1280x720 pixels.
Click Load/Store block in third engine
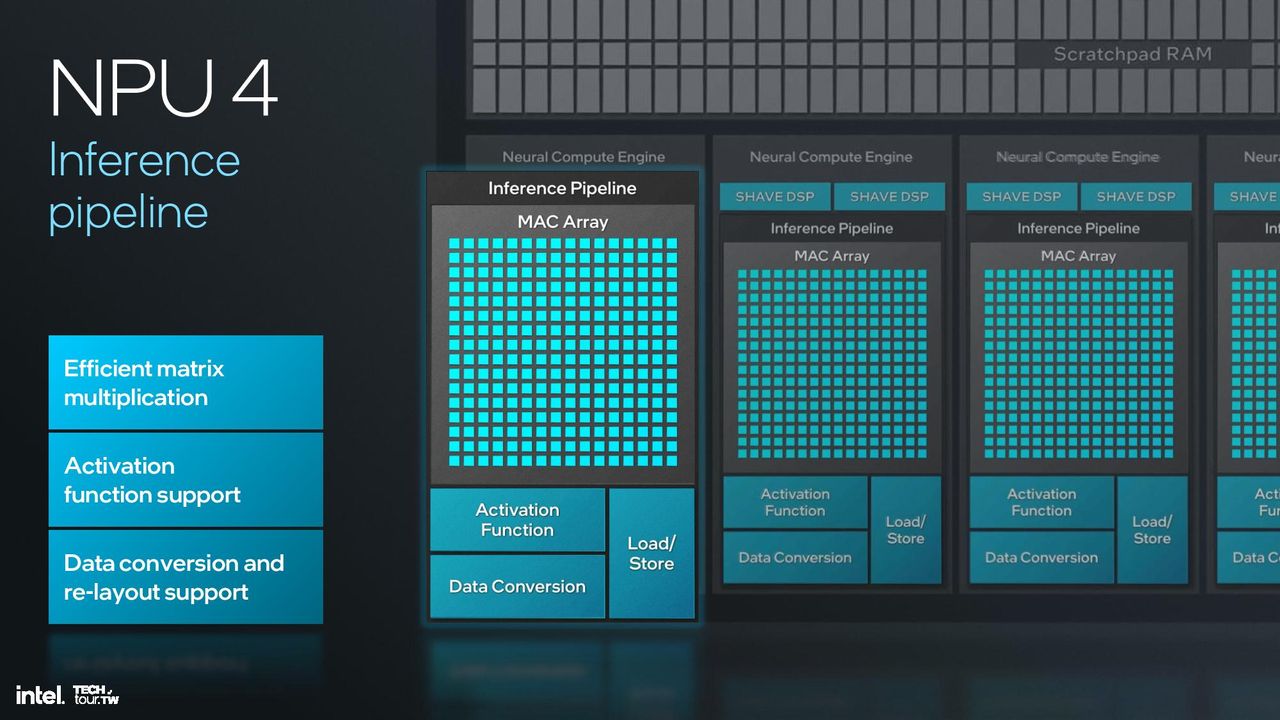1152,530
